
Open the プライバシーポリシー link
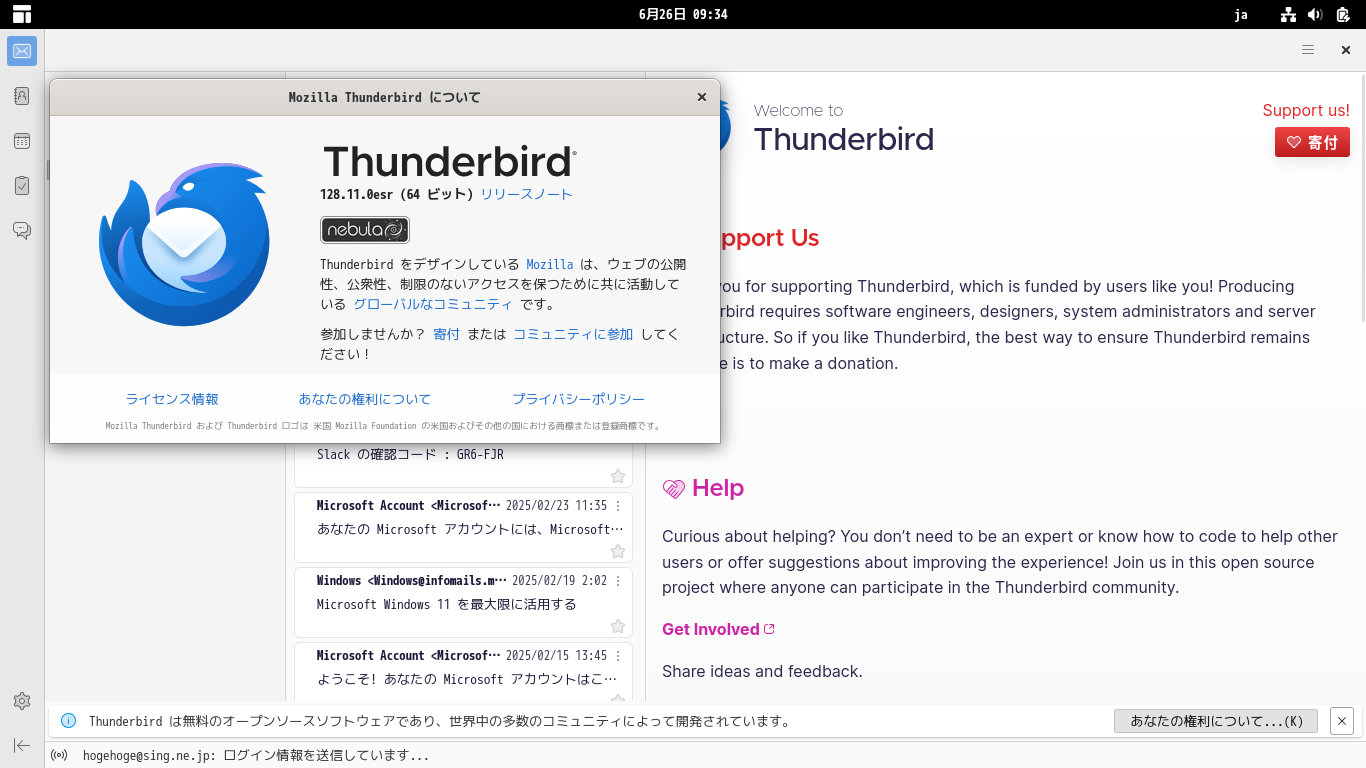[x=579, y=399]
